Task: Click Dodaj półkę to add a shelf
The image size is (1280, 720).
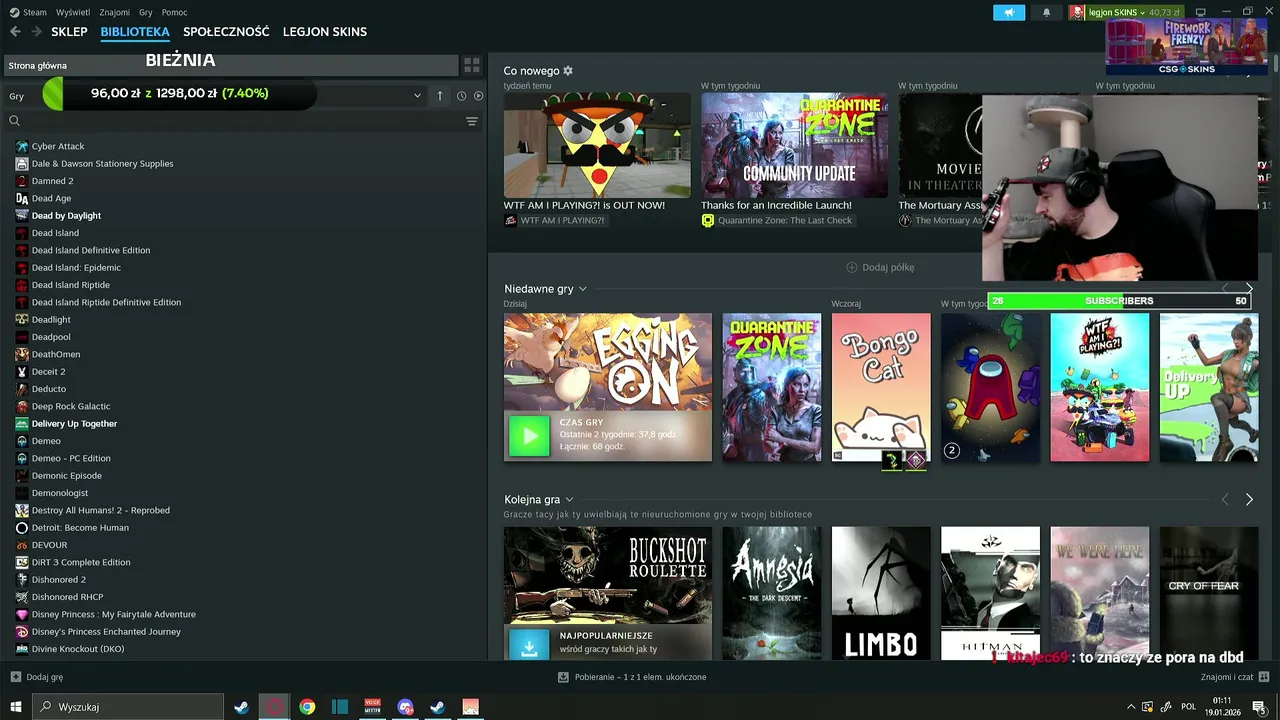Action: click(880, 267)
